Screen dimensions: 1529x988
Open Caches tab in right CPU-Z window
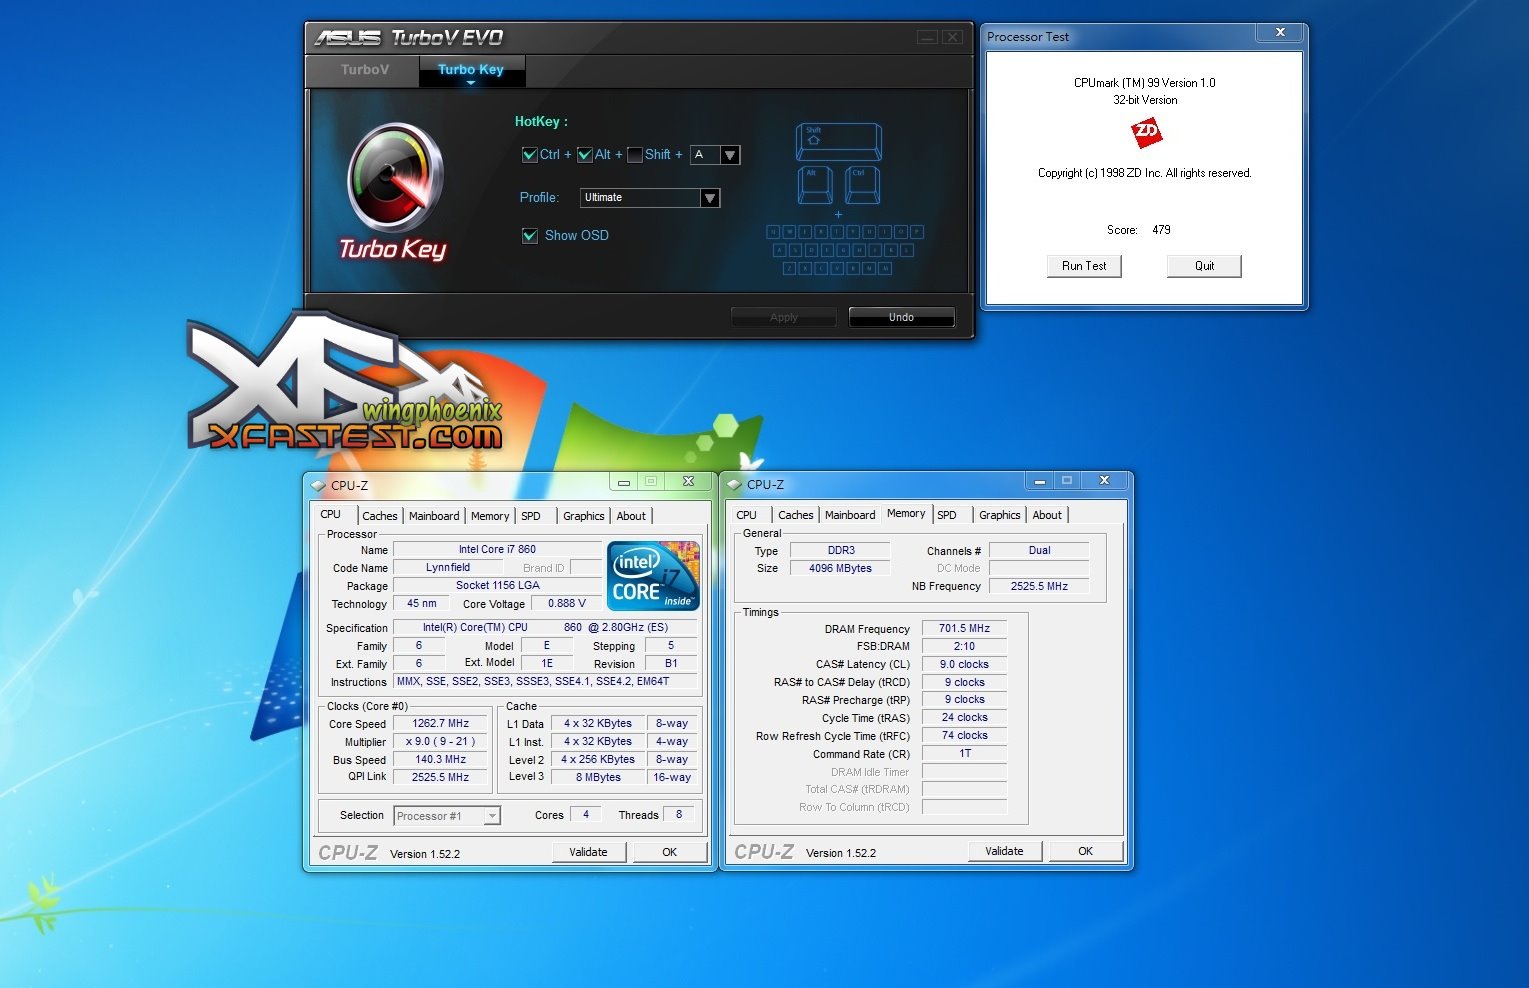pos(796,515)
